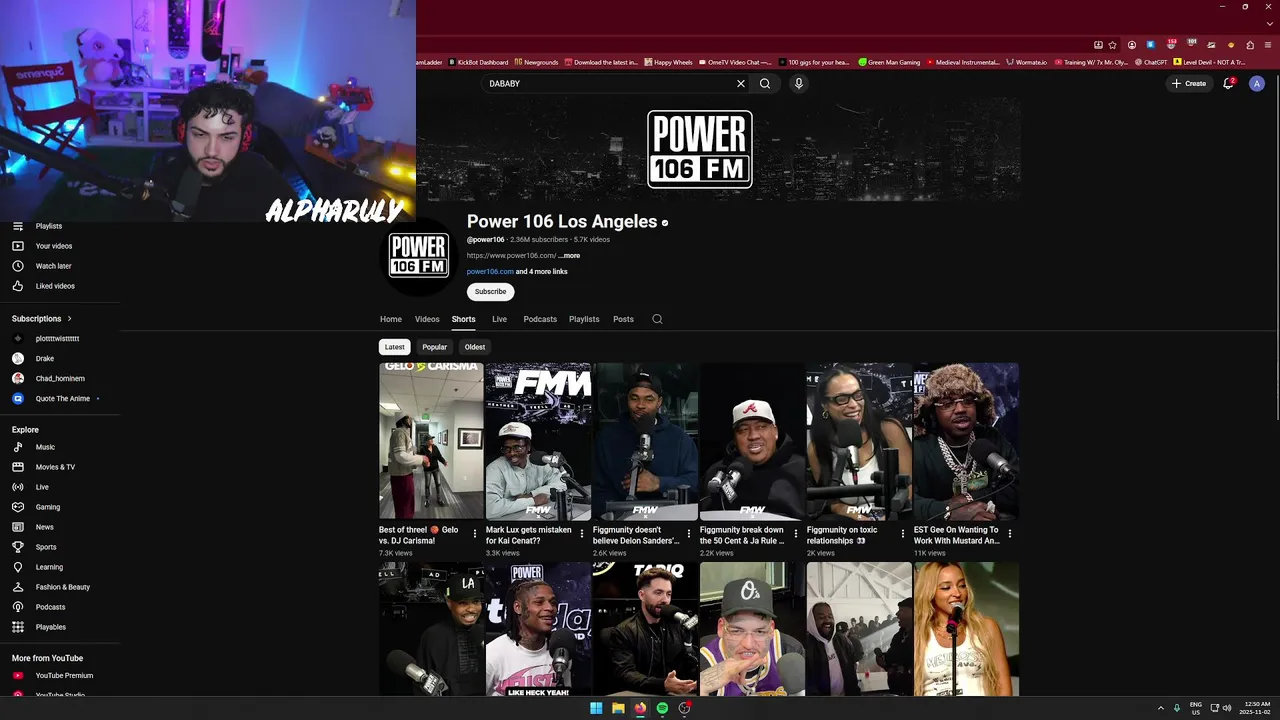Open the Wormate.io bookmark

pos(1027,62)
